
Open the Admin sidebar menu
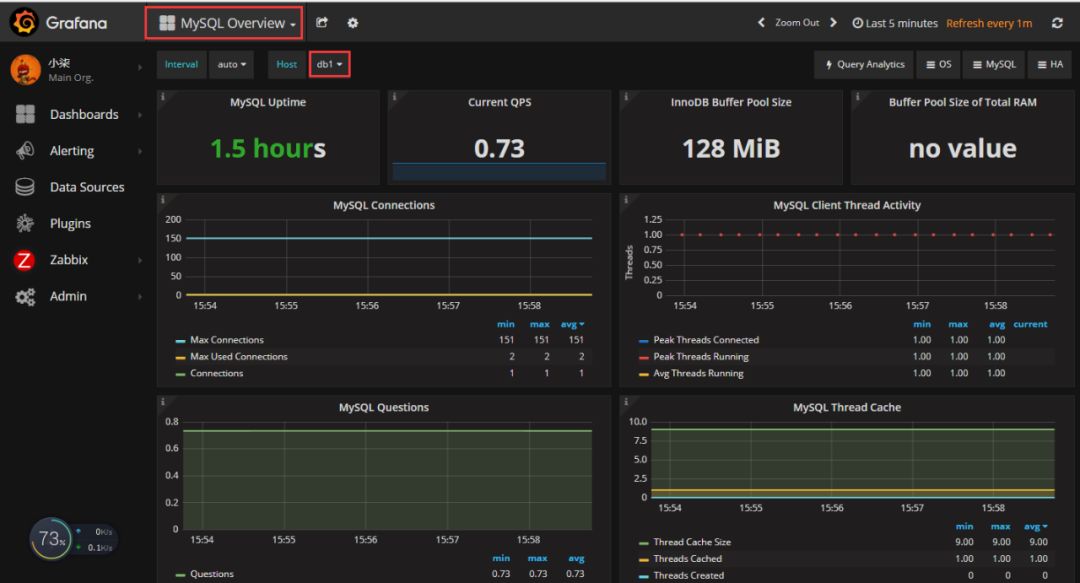(68, 296)
